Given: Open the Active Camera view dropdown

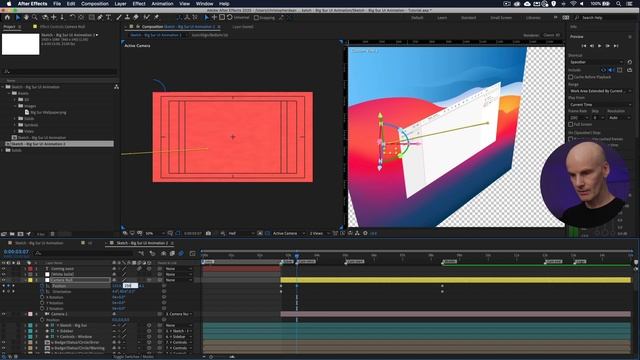Looking at the screenshot, I should click(x=289, y=233).
